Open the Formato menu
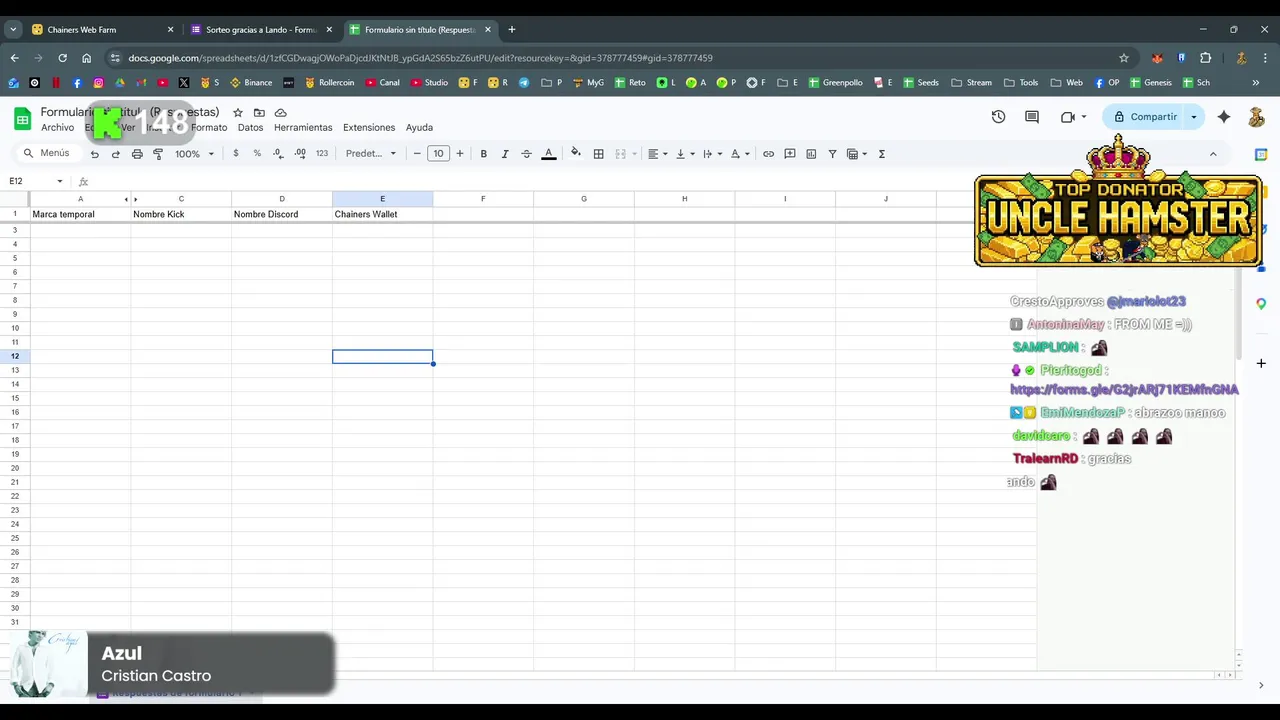Image resolution: width=1280 pixels, height=720 pixels. [x=209, y=128]
